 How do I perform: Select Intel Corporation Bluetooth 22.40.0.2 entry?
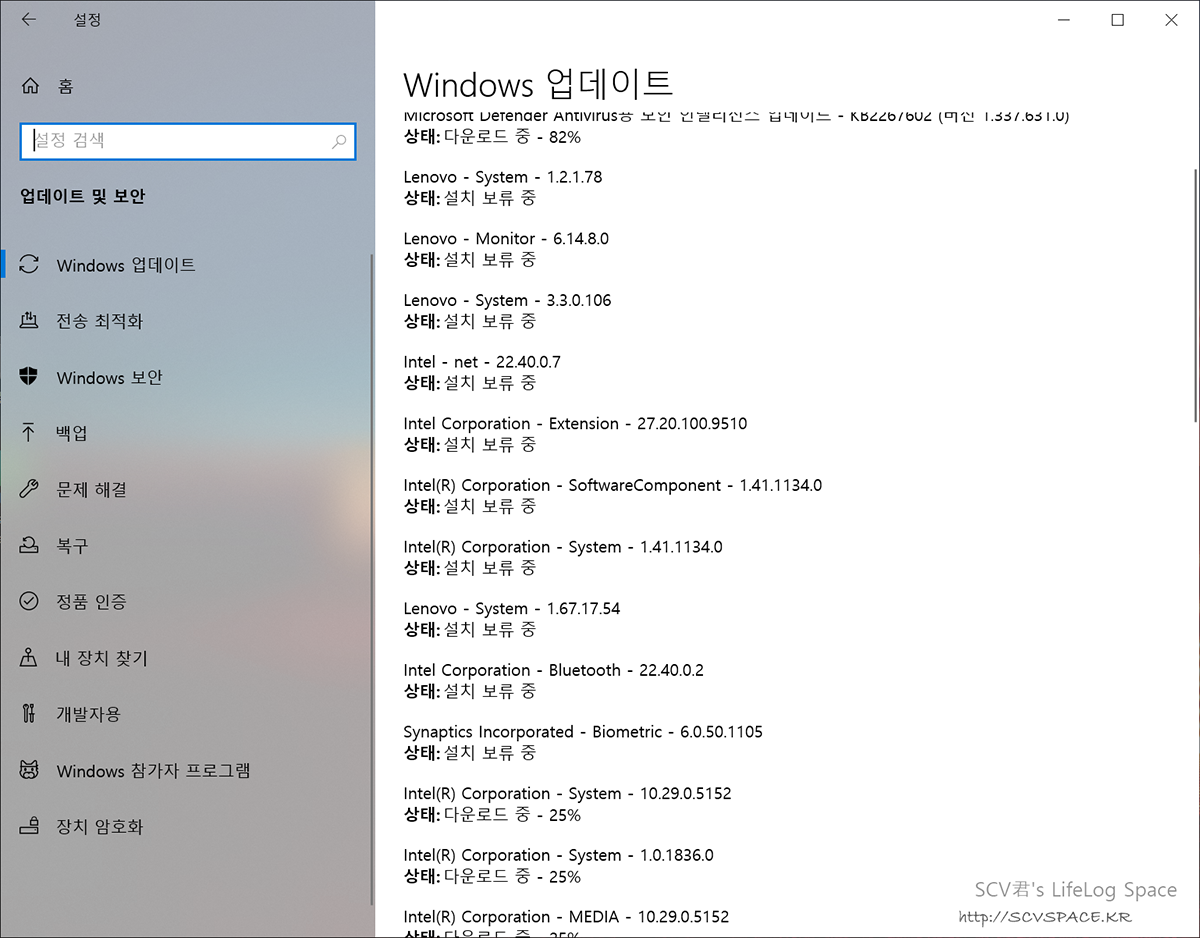pyautogui.click(x=554, y=670)
